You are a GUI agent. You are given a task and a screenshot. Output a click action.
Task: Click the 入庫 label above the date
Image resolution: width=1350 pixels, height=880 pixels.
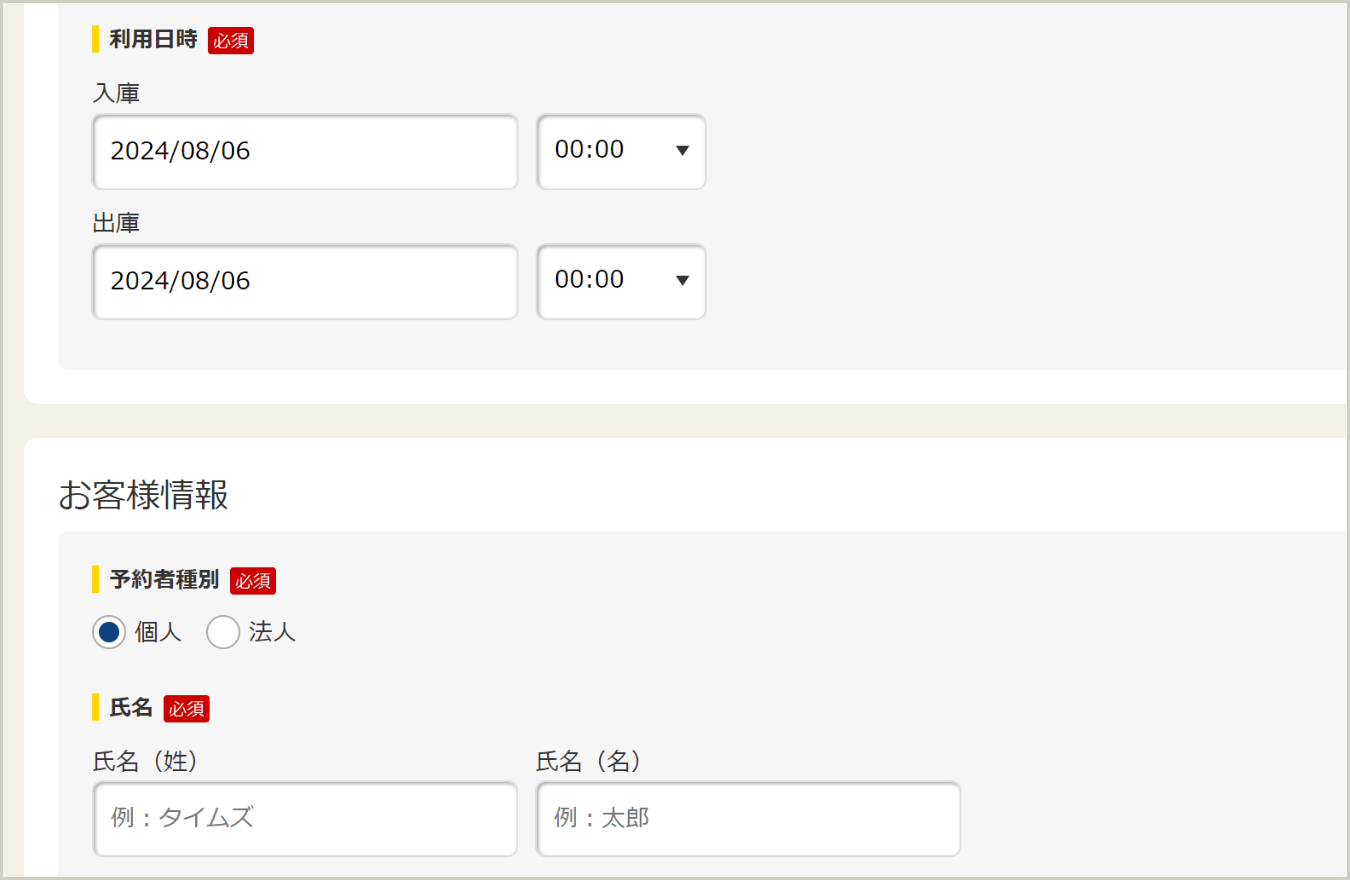(116, 94)
